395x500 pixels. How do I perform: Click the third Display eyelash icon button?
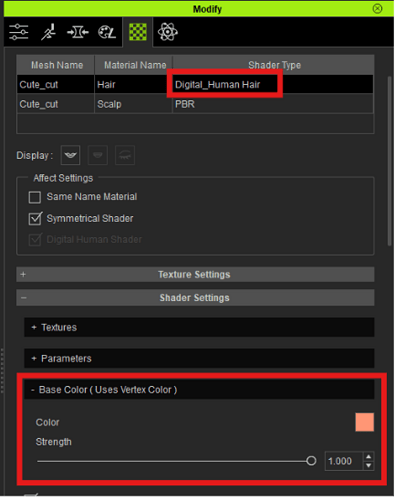click(x=125, y=155)
